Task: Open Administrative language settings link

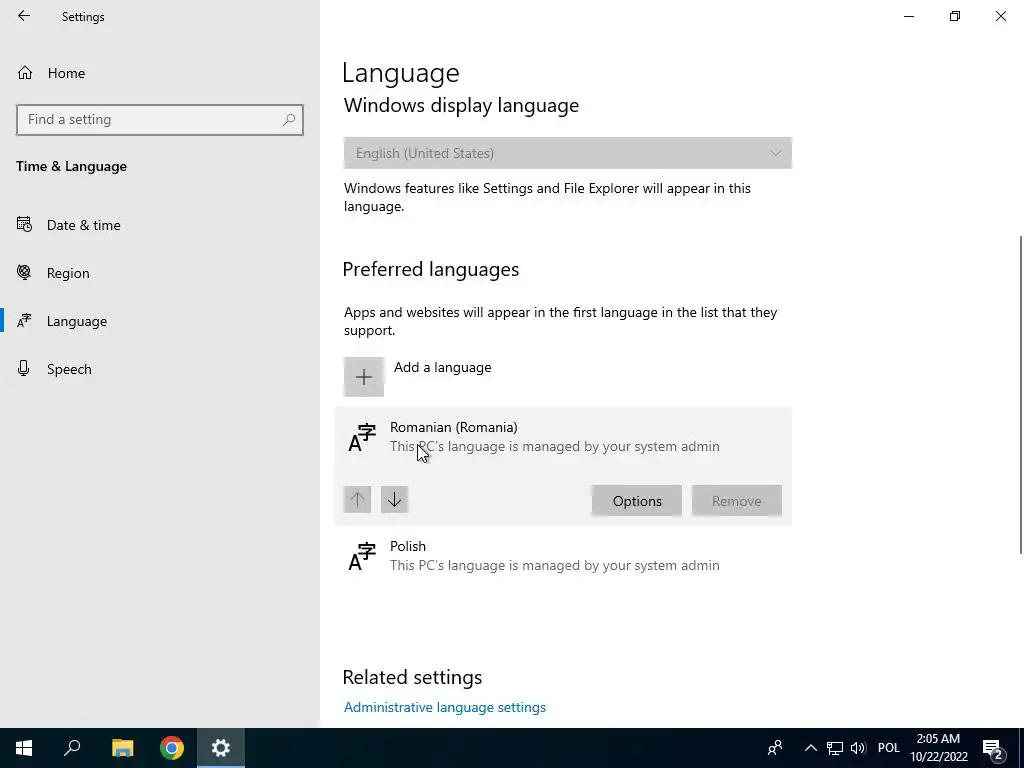Action: point(445,707)
